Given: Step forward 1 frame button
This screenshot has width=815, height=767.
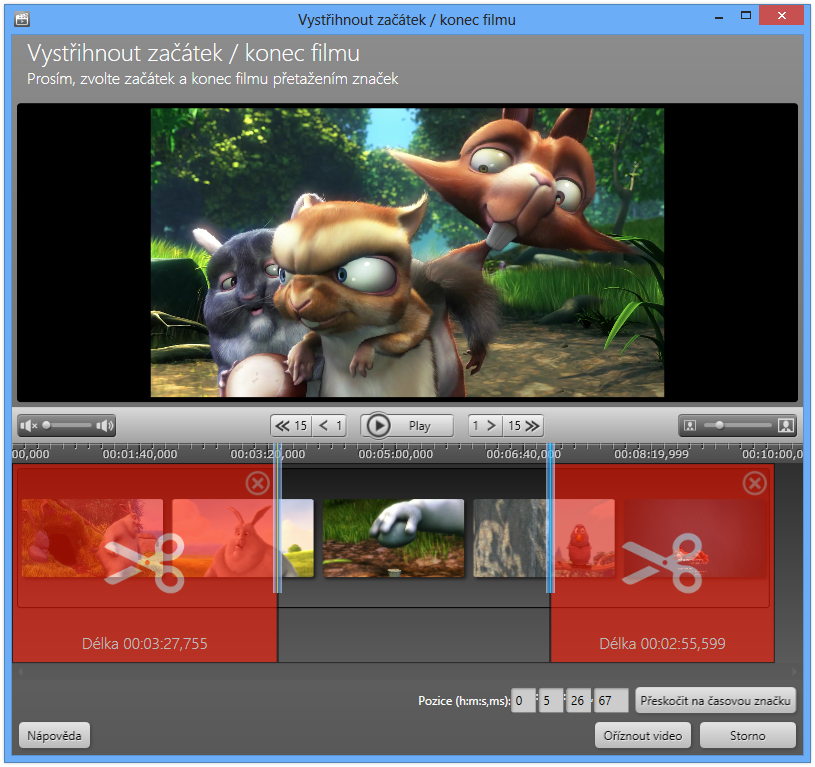Looking at the screenshot, I should tap(485, 426).
